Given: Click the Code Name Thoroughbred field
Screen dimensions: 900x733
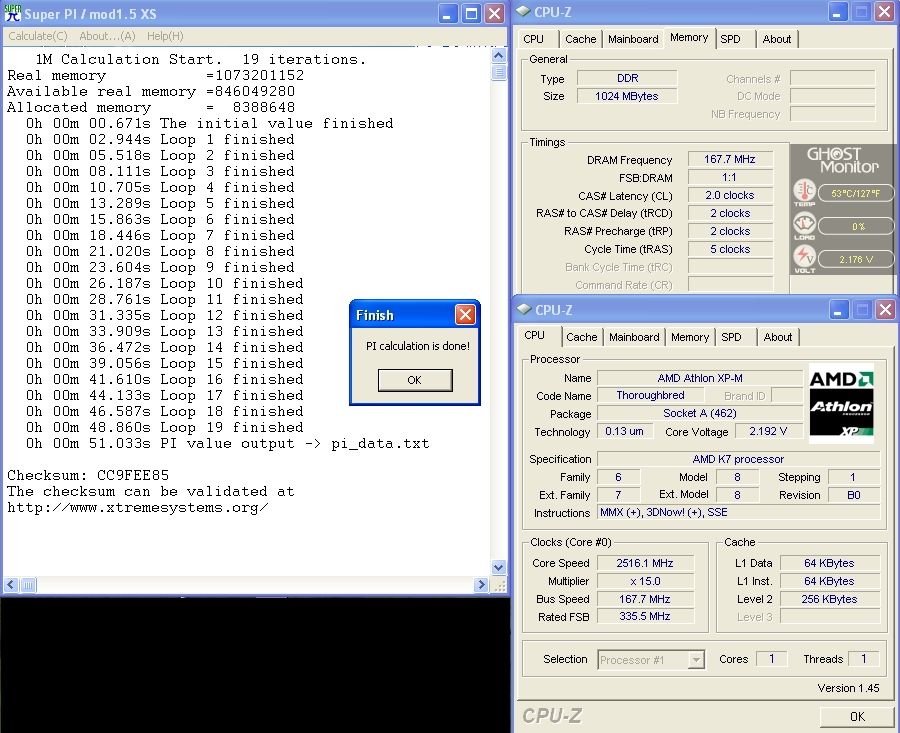Looking at the screenshot, I should (x=650, y=395).
